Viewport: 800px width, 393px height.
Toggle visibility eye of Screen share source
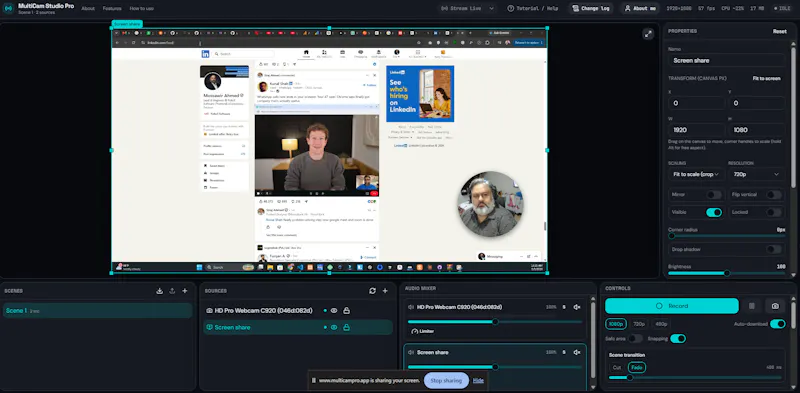point(334,327)
